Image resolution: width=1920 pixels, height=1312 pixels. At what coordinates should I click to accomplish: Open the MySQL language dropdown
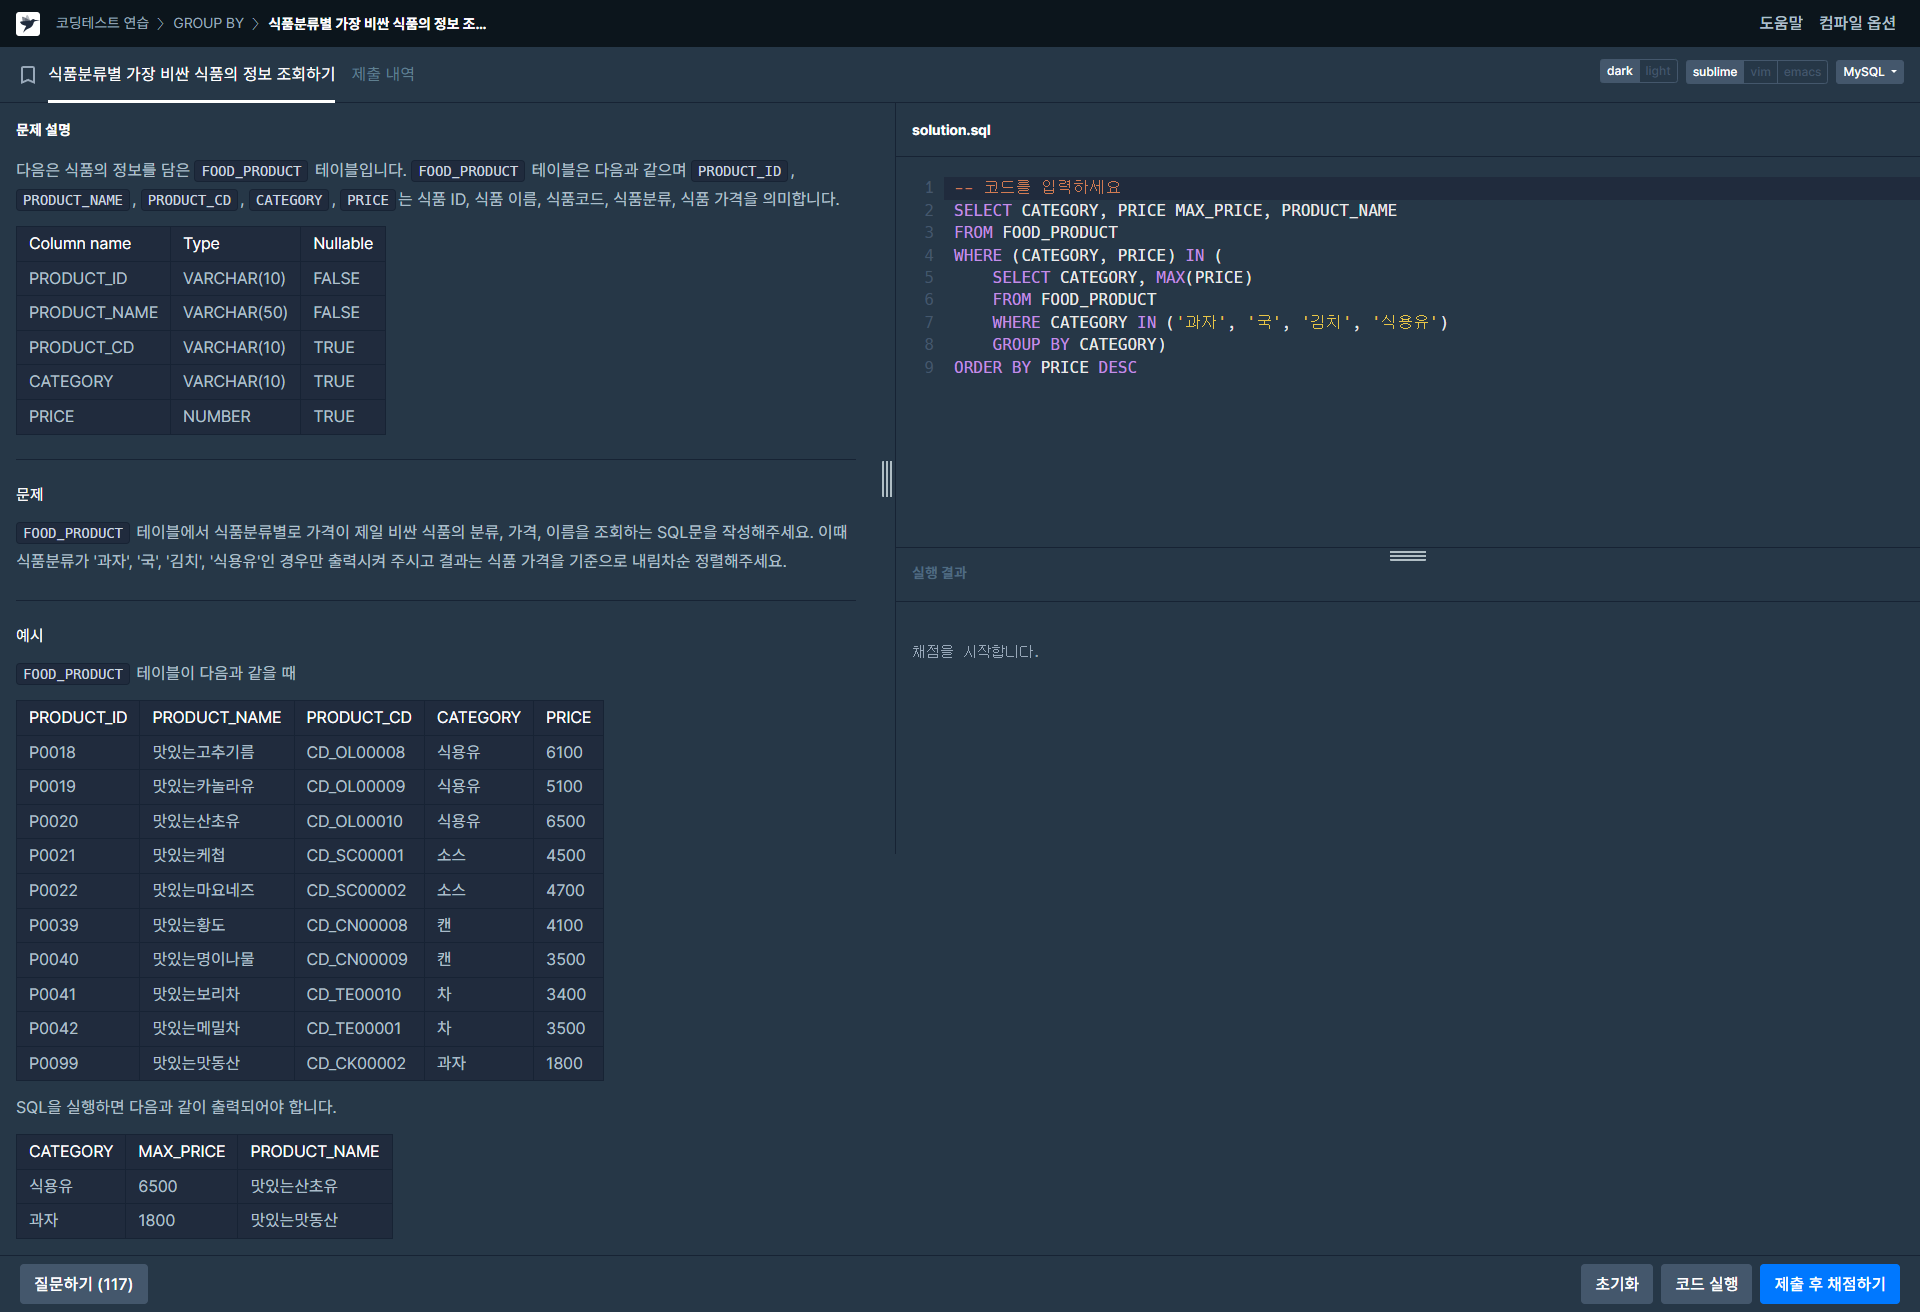click(x=1868, y=72)
